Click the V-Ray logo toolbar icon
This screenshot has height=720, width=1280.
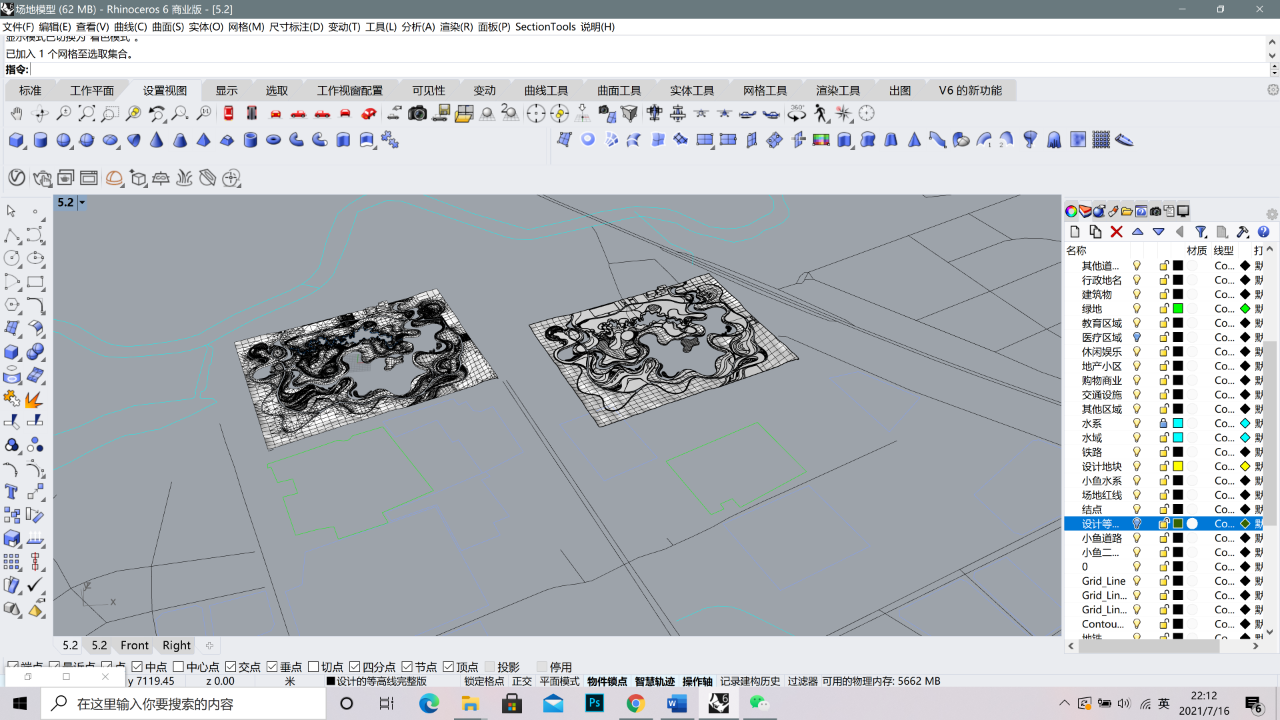click(17, 178)
